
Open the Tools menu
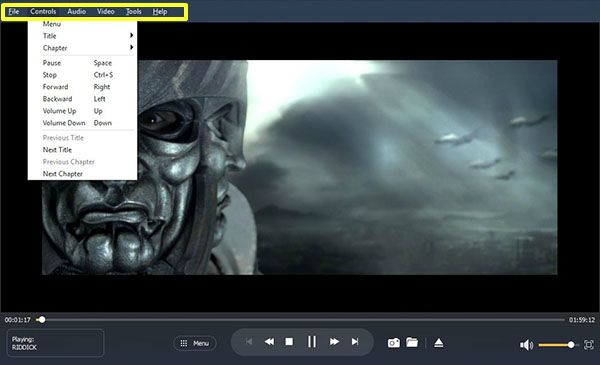click(134, 11)
